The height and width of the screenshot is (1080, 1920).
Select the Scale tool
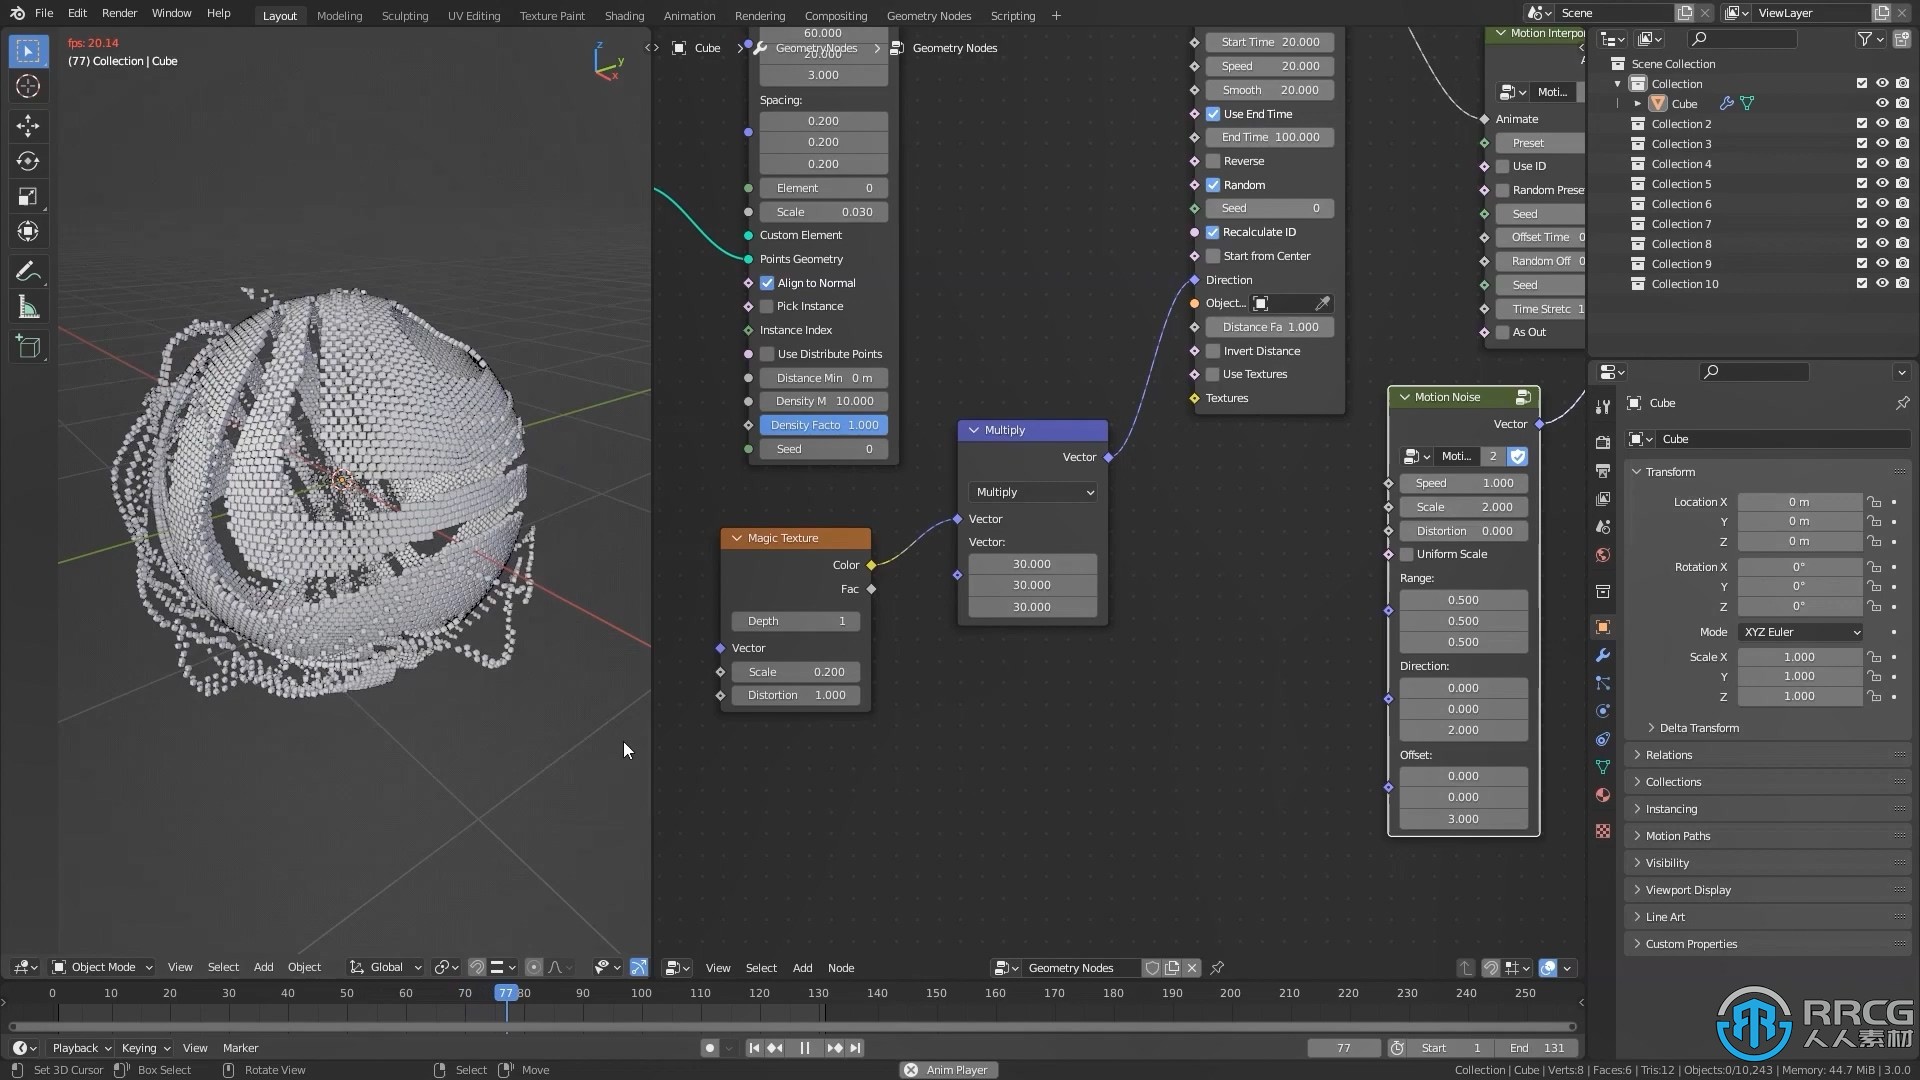[28, 197]
